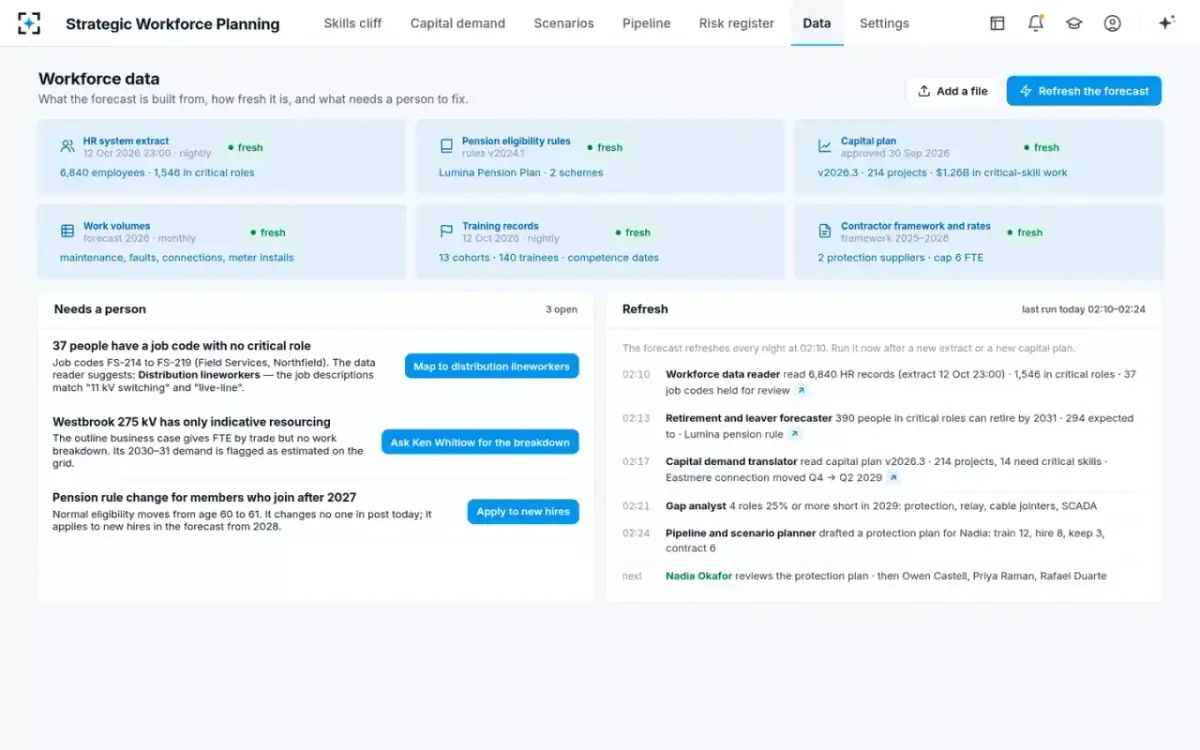The image size is (1200, 750).
Task: Click the HR system extract people icon
Action: [x=67, y=146]
